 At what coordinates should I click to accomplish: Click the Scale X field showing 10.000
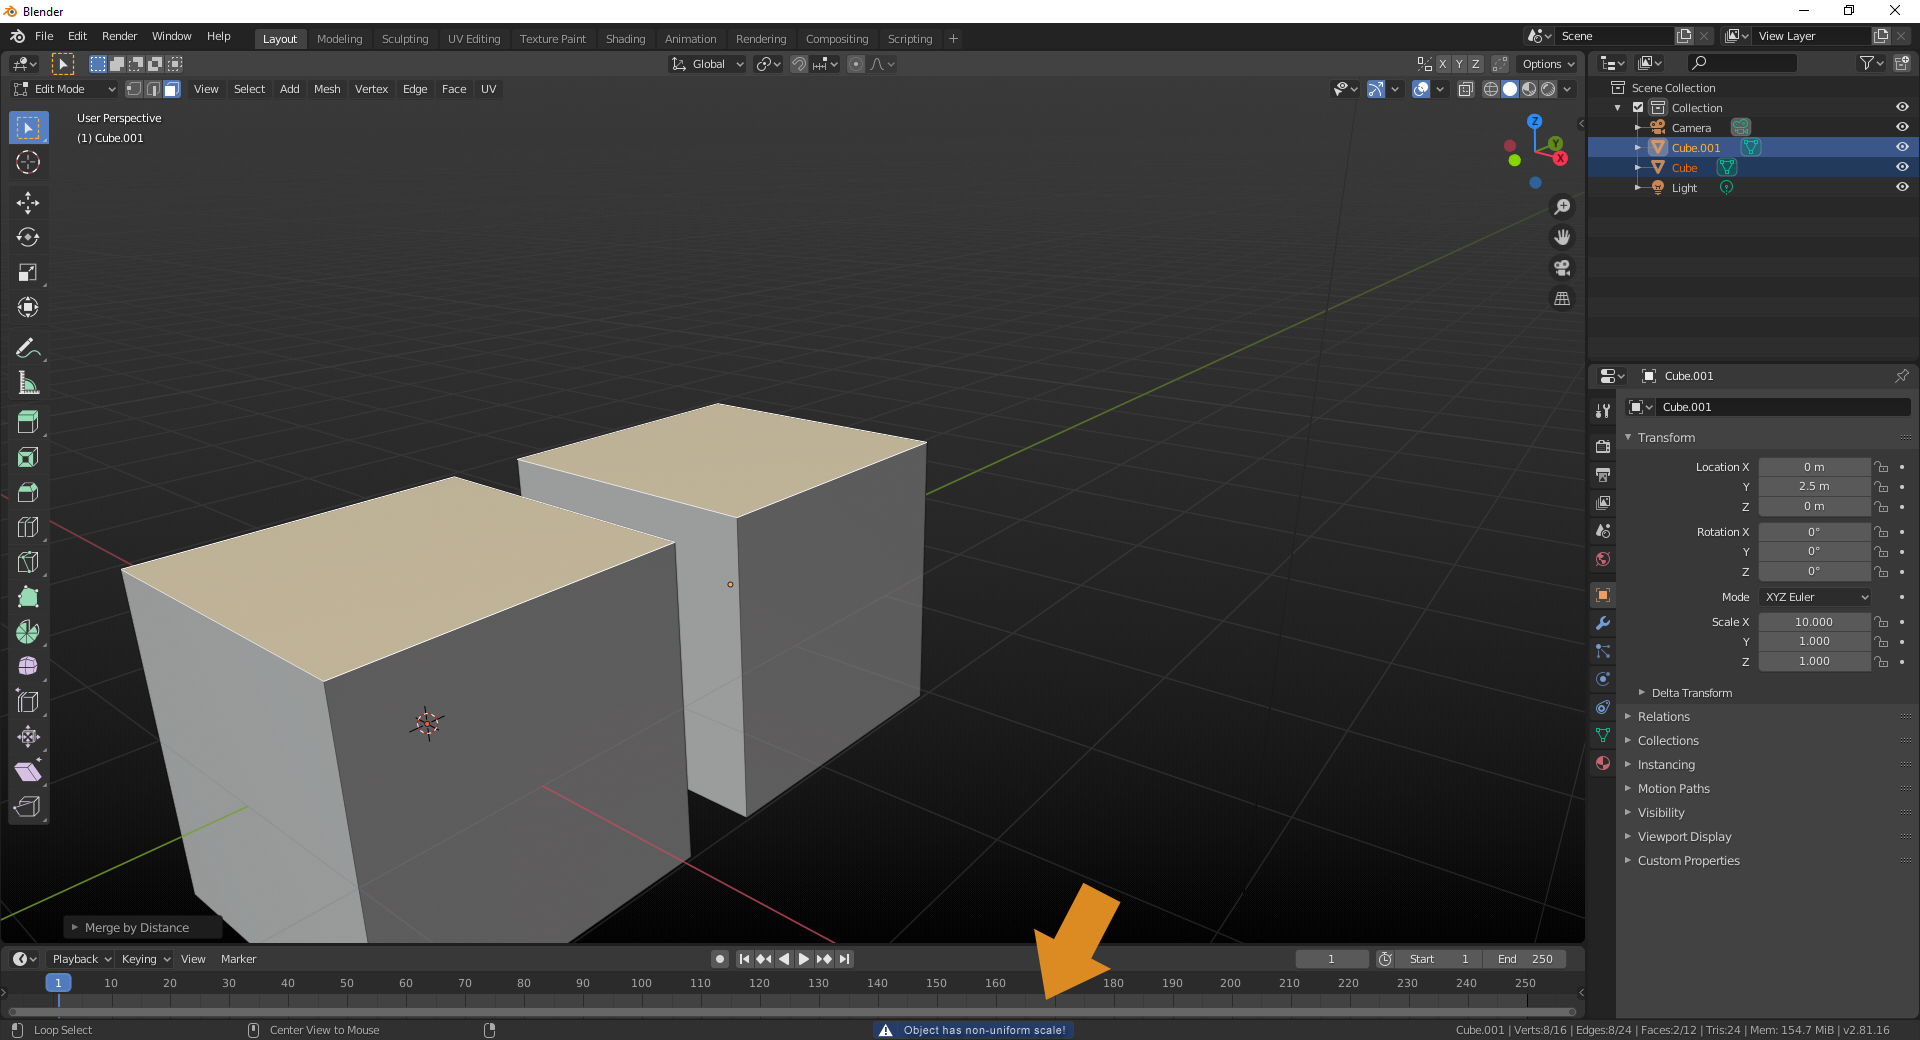tap(1814, 622)
